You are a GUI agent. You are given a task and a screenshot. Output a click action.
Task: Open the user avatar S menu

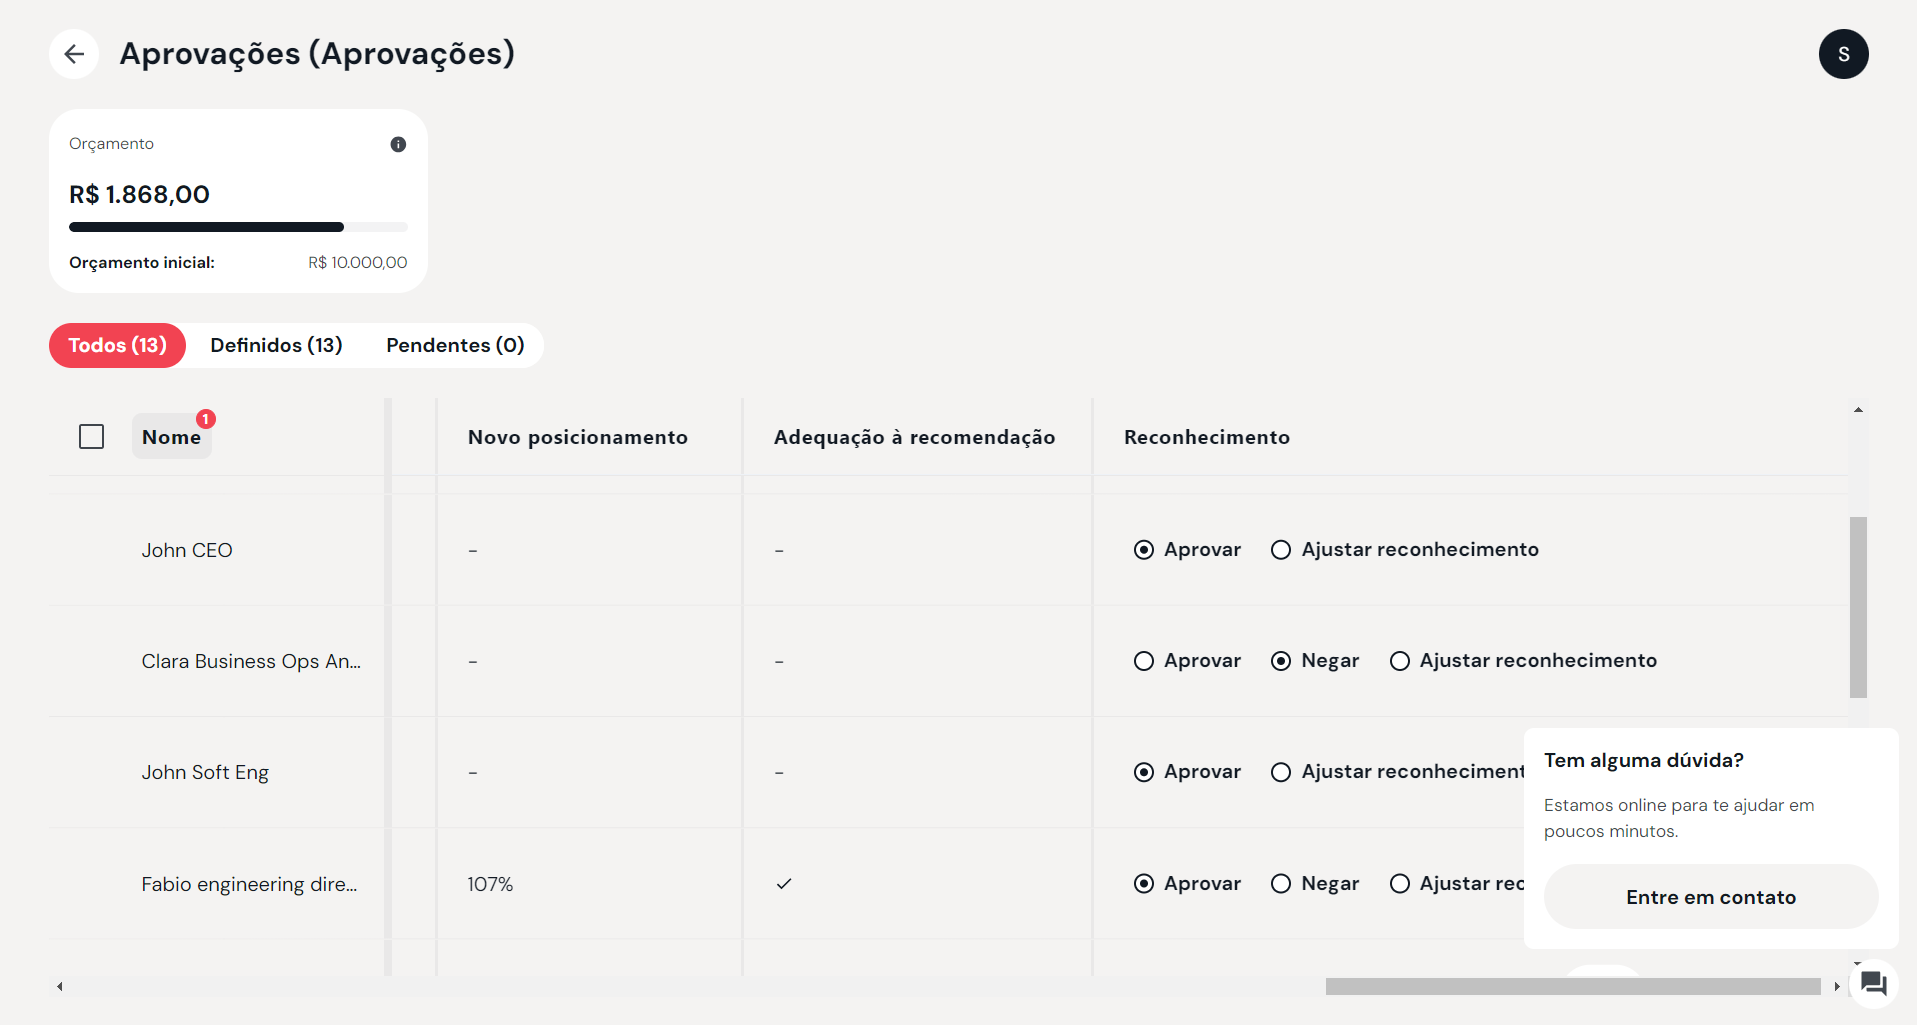(1843, 54)
